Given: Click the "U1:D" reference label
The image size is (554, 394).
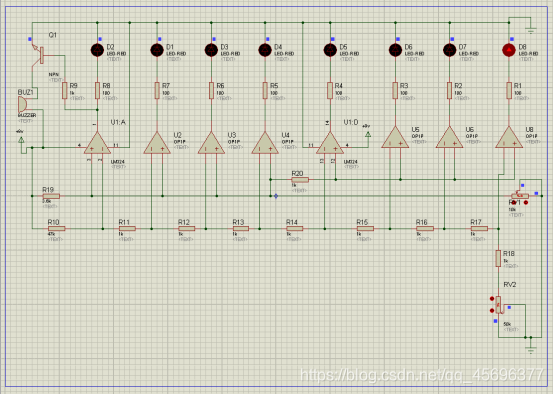Looking at the screenshot, I should pyautogui.click(x=351, y=122).
